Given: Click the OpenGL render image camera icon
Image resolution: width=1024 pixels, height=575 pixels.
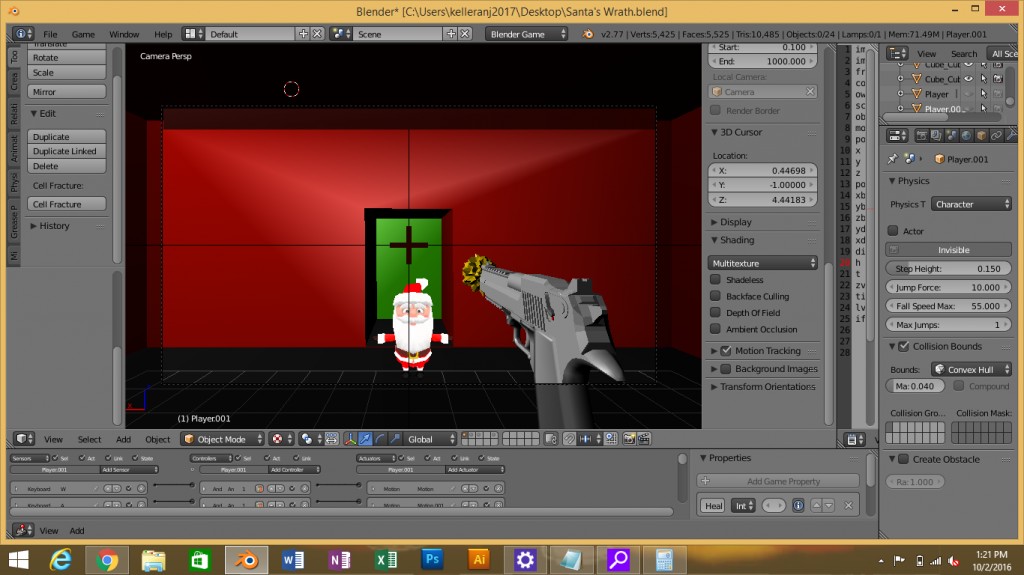Looking at the screenshot, I should click(629, 439).
